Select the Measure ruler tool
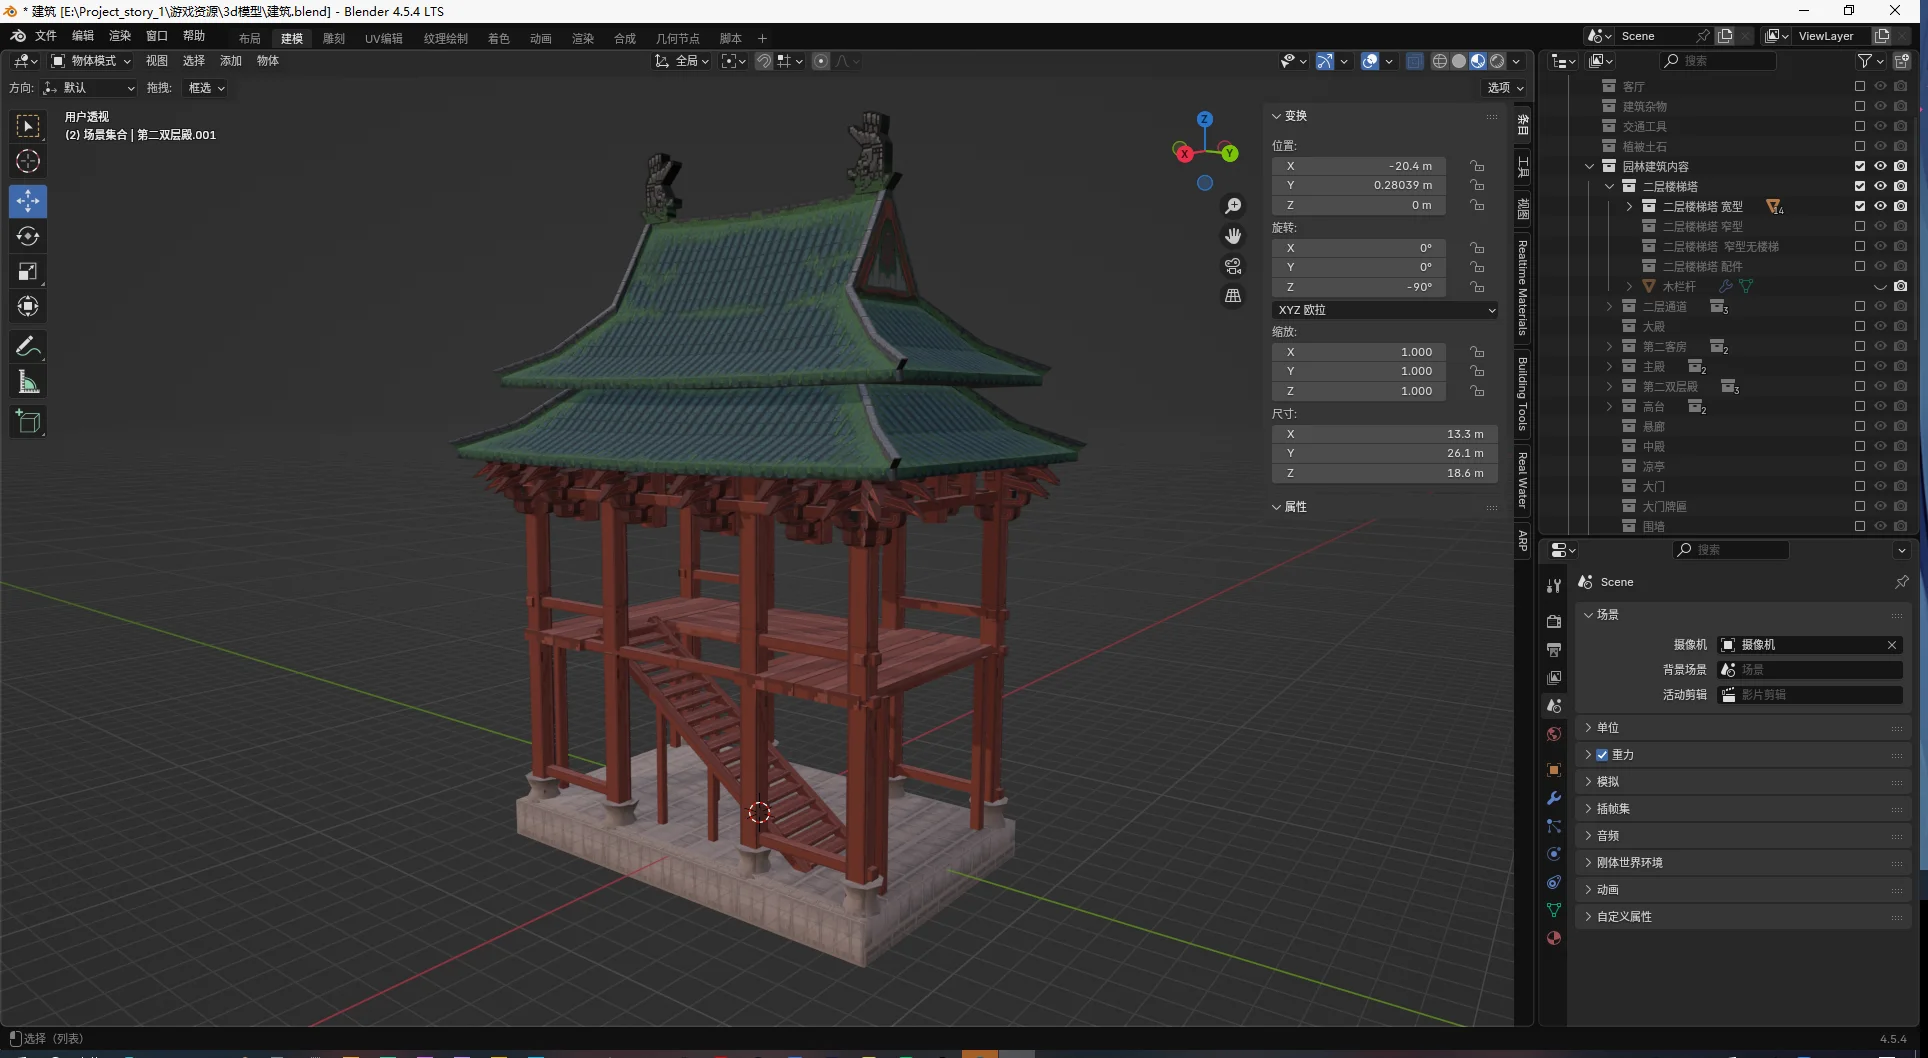1928x1058 pixels. pyautogui.click(x=28, y=382)
